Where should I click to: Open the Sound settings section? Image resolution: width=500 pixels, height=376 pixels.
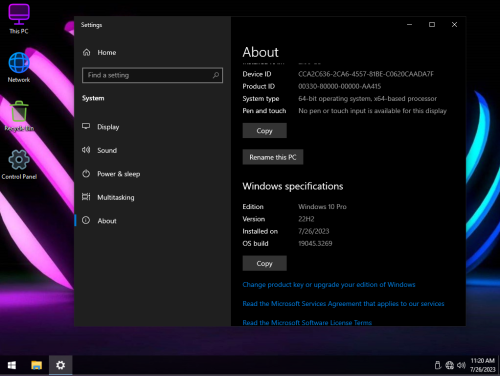(99, 150)
